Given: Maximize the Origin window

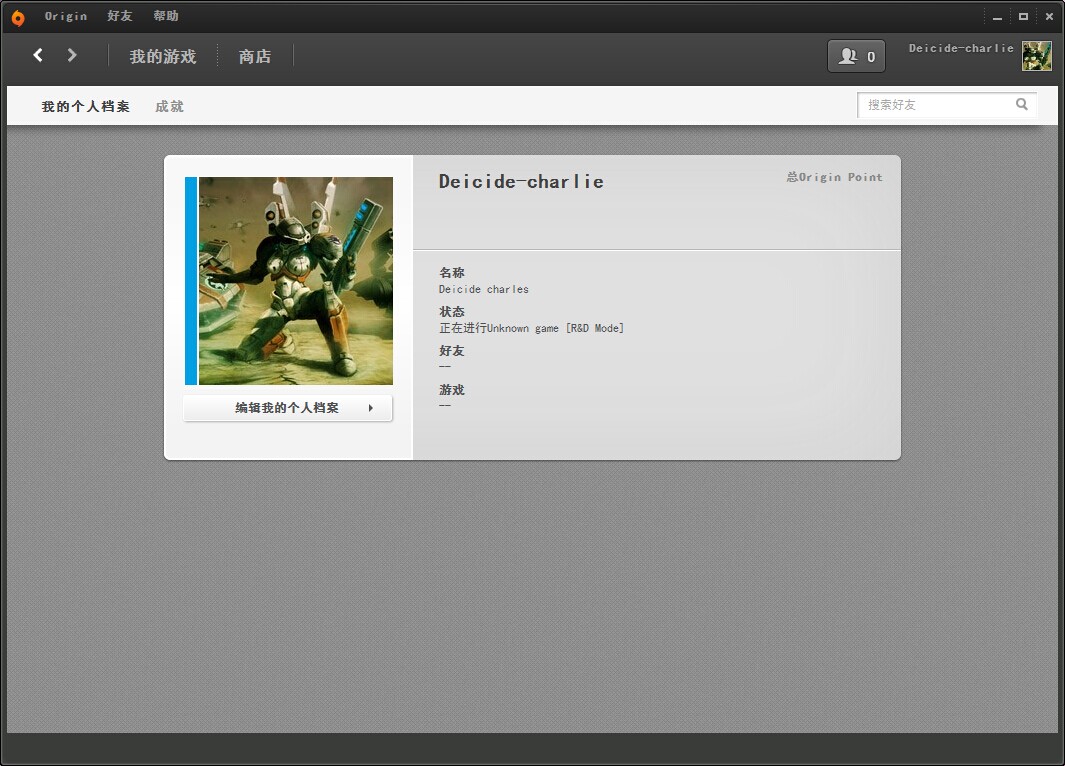Looking at the screenshot, I should [1023, 16].
